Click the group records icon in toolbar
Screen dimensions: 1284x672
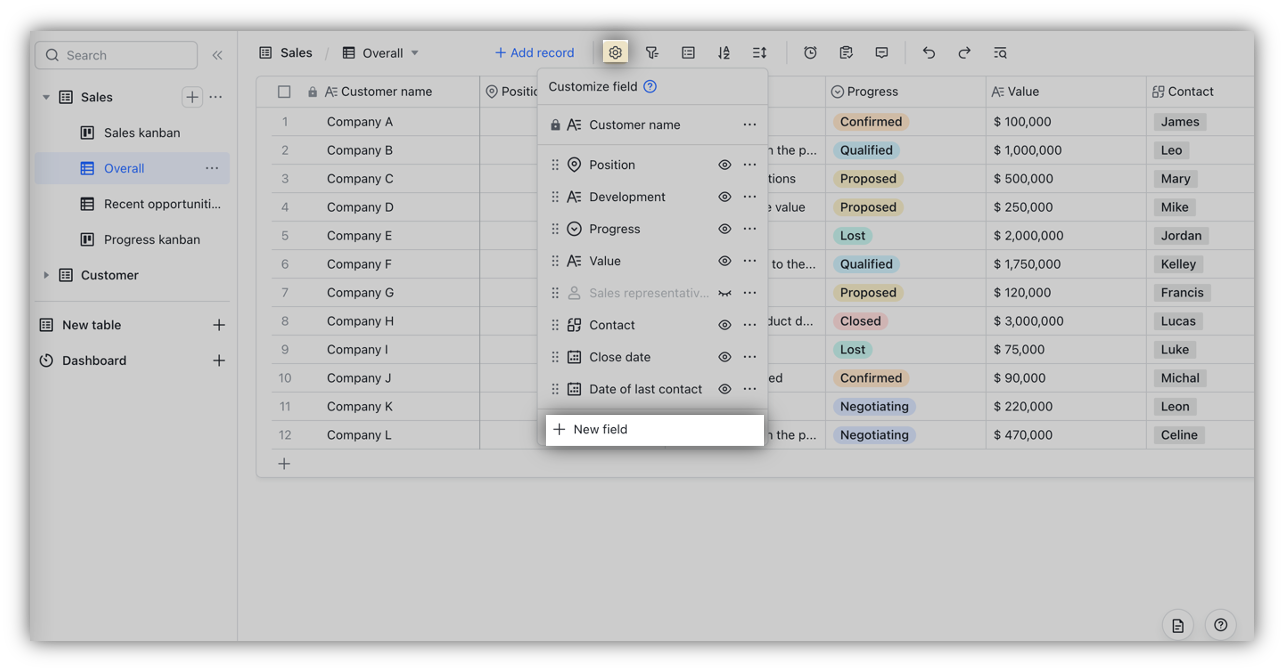click(688, 52)
